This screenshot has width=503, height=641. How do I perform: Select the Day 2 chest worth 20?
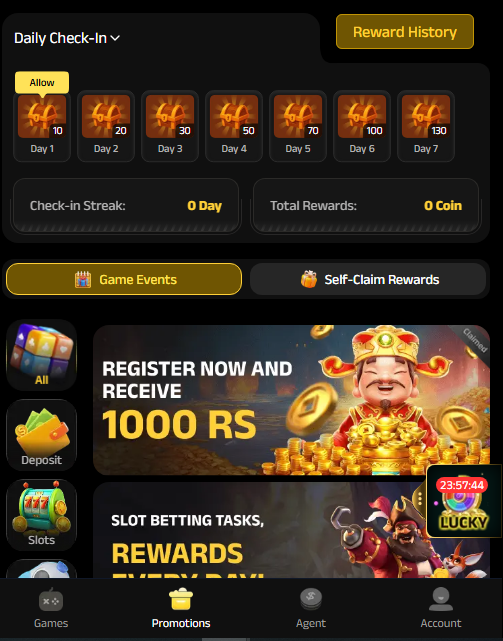tap(106, 126)
